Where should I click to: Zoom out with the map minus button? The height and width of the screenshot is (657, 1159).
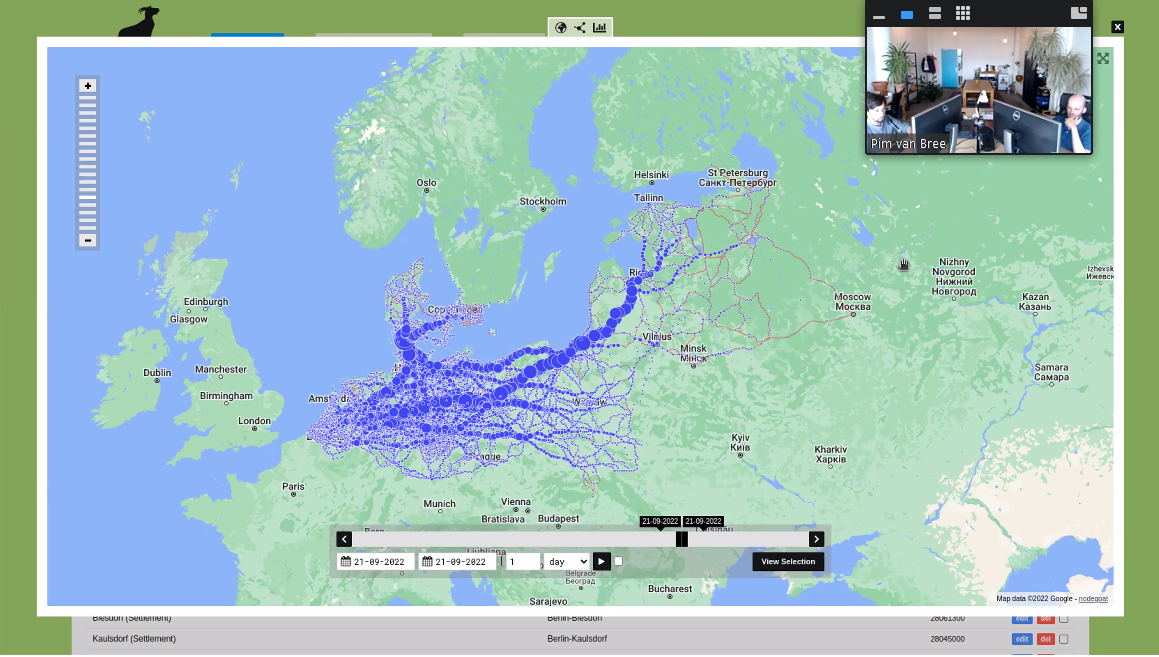[x=87, y=240]
